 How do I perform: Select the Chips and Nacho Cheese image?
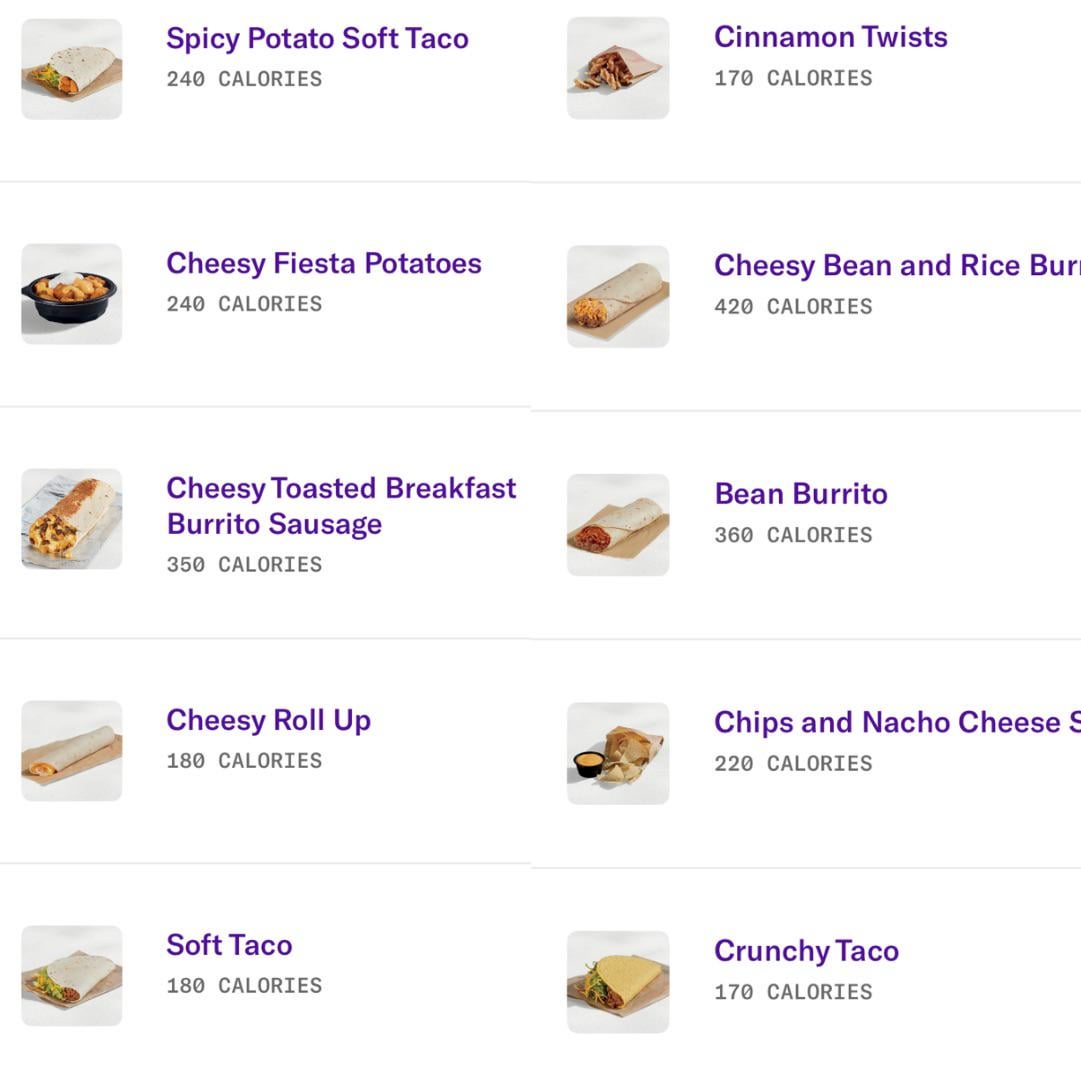[618, 753]
